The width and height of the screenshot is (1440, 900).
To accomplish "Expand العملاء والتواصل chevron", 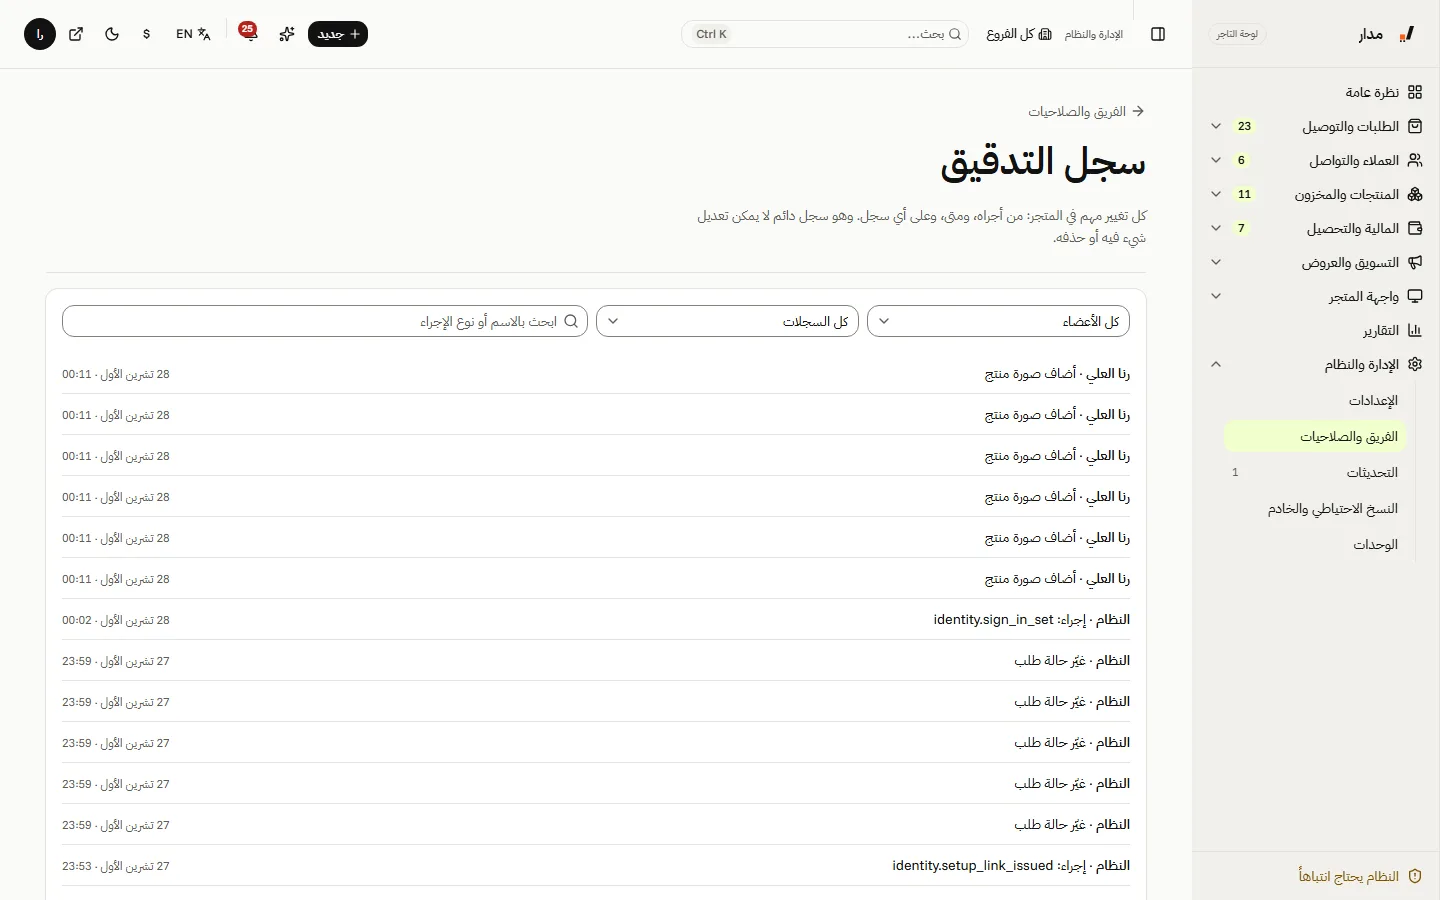I will tap(1216, 160).
